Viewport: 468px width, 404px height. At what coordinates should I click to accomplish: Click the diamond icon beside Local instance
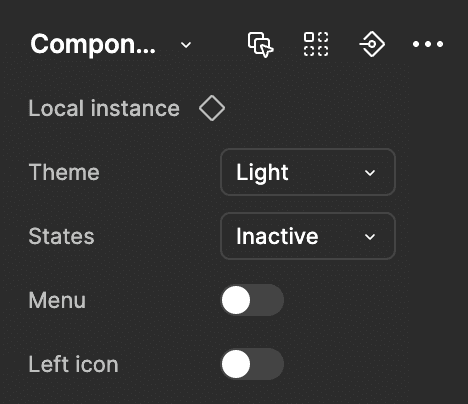point(212,108)
